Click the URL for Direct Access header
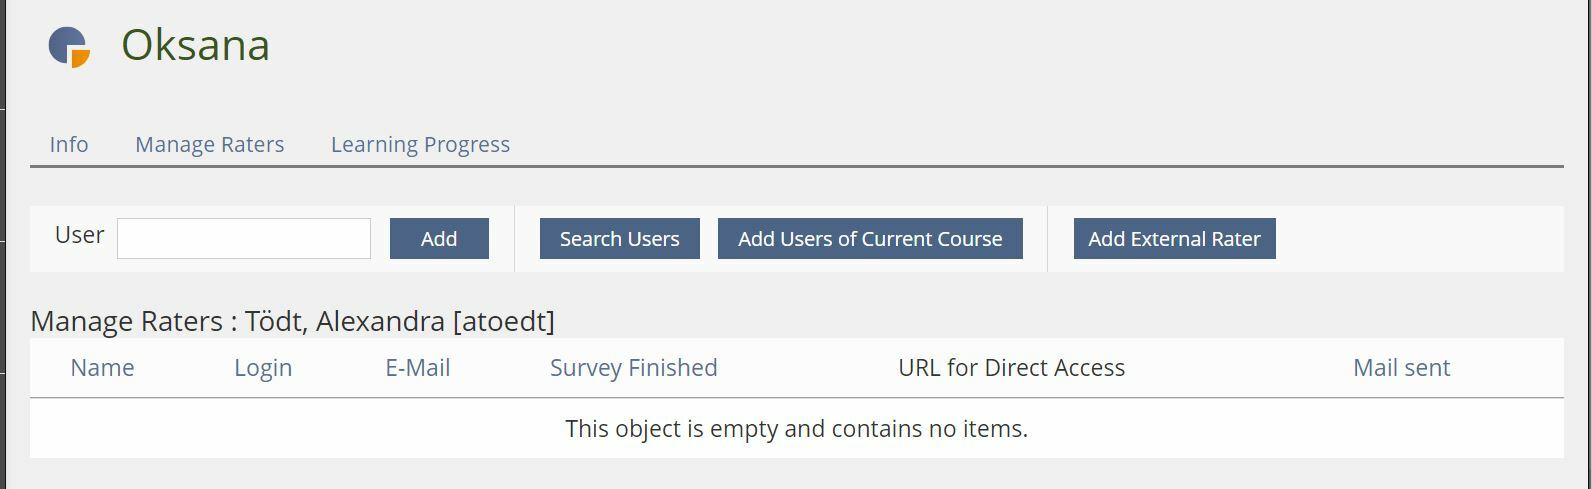1592x489 pixels. pos(1011,368)
